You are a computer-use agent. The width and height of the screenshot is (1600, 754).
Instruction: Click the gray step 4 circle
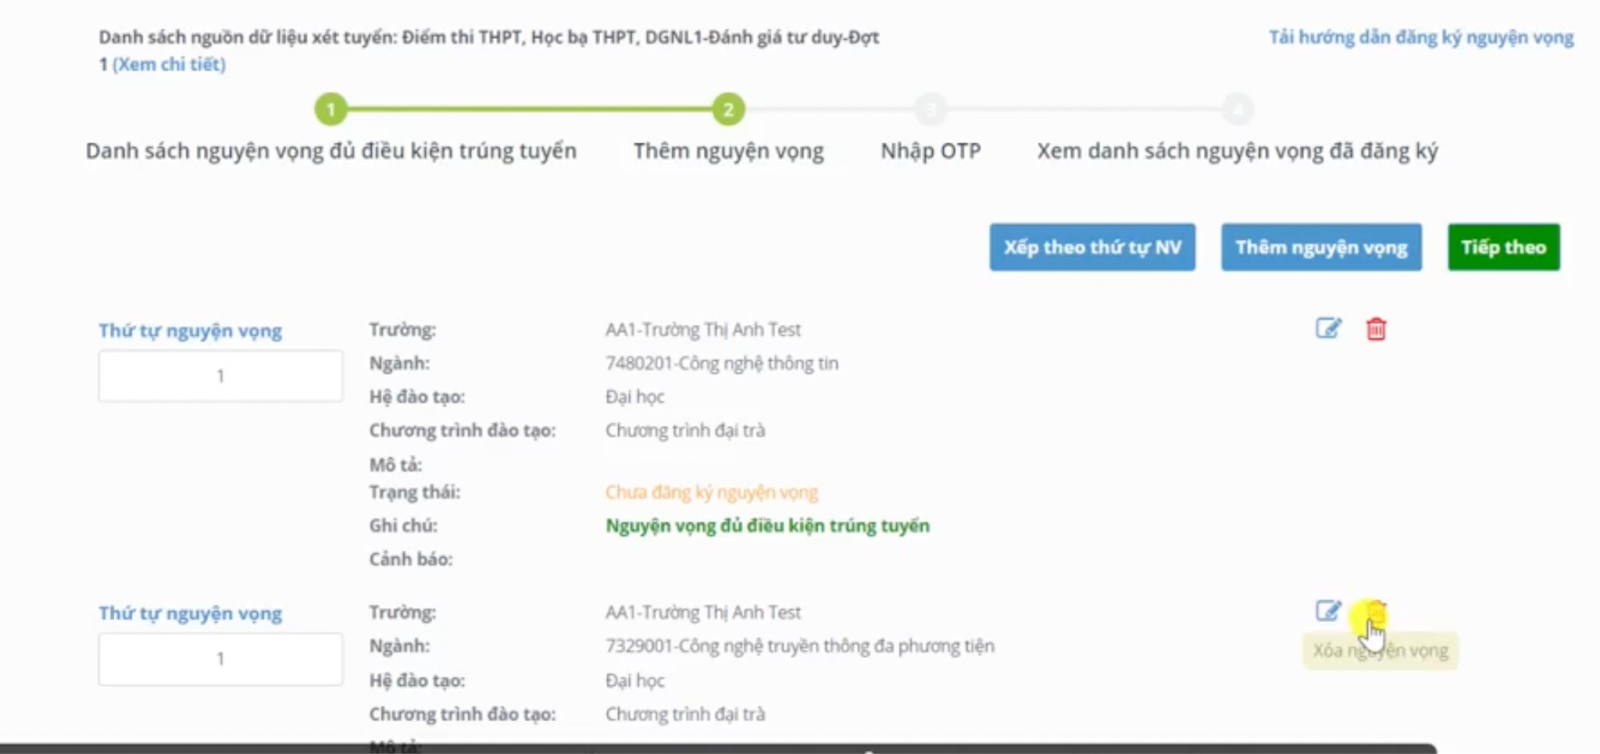(x=1237, y=110)
